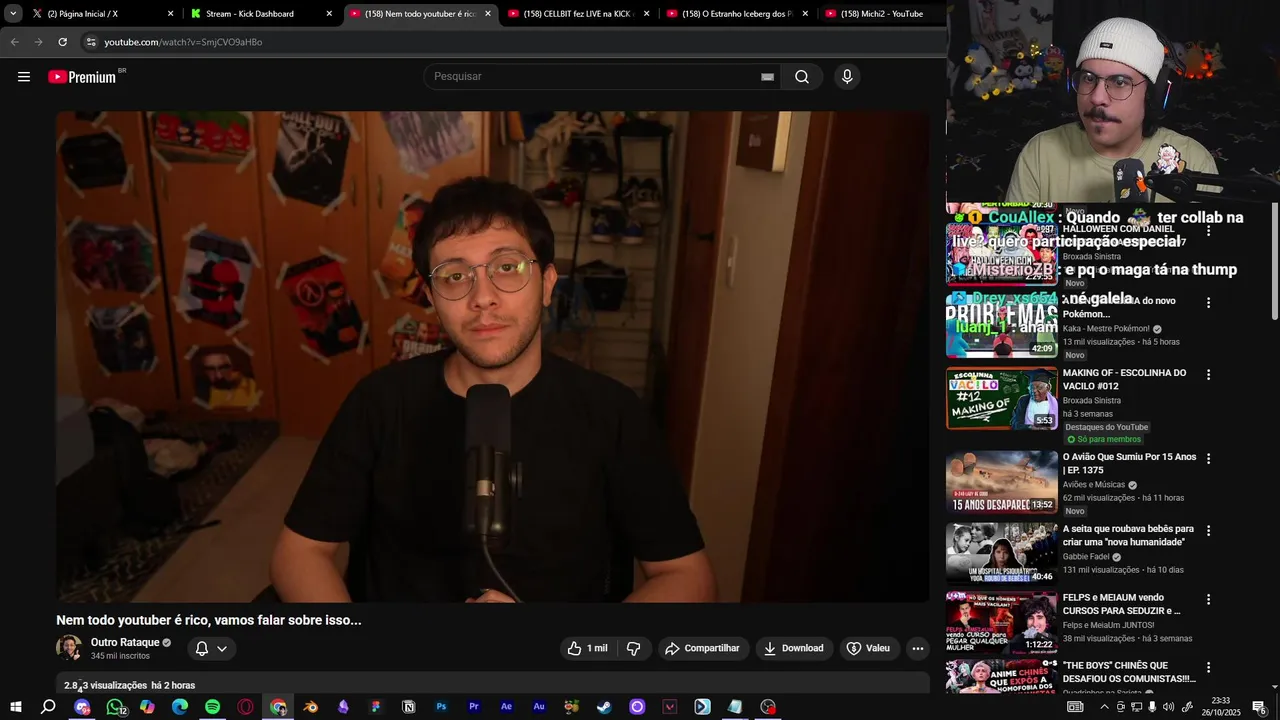Open options menu for MAKING OF video

point(1208,375)
